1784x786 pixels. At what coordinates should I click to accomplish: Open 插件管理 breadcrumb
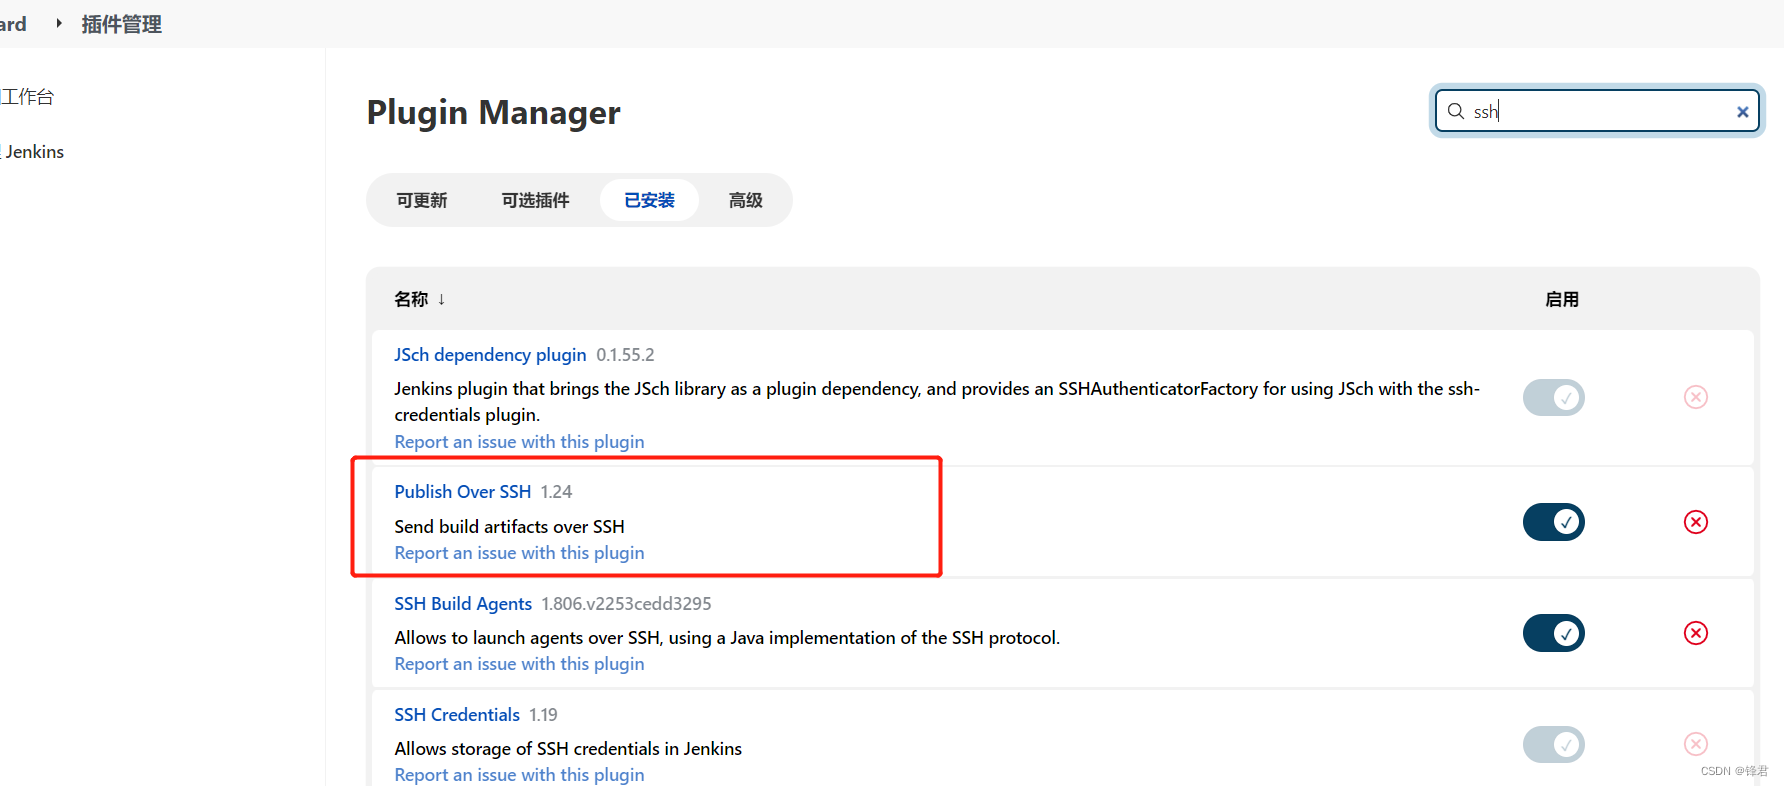pos(121,24)
